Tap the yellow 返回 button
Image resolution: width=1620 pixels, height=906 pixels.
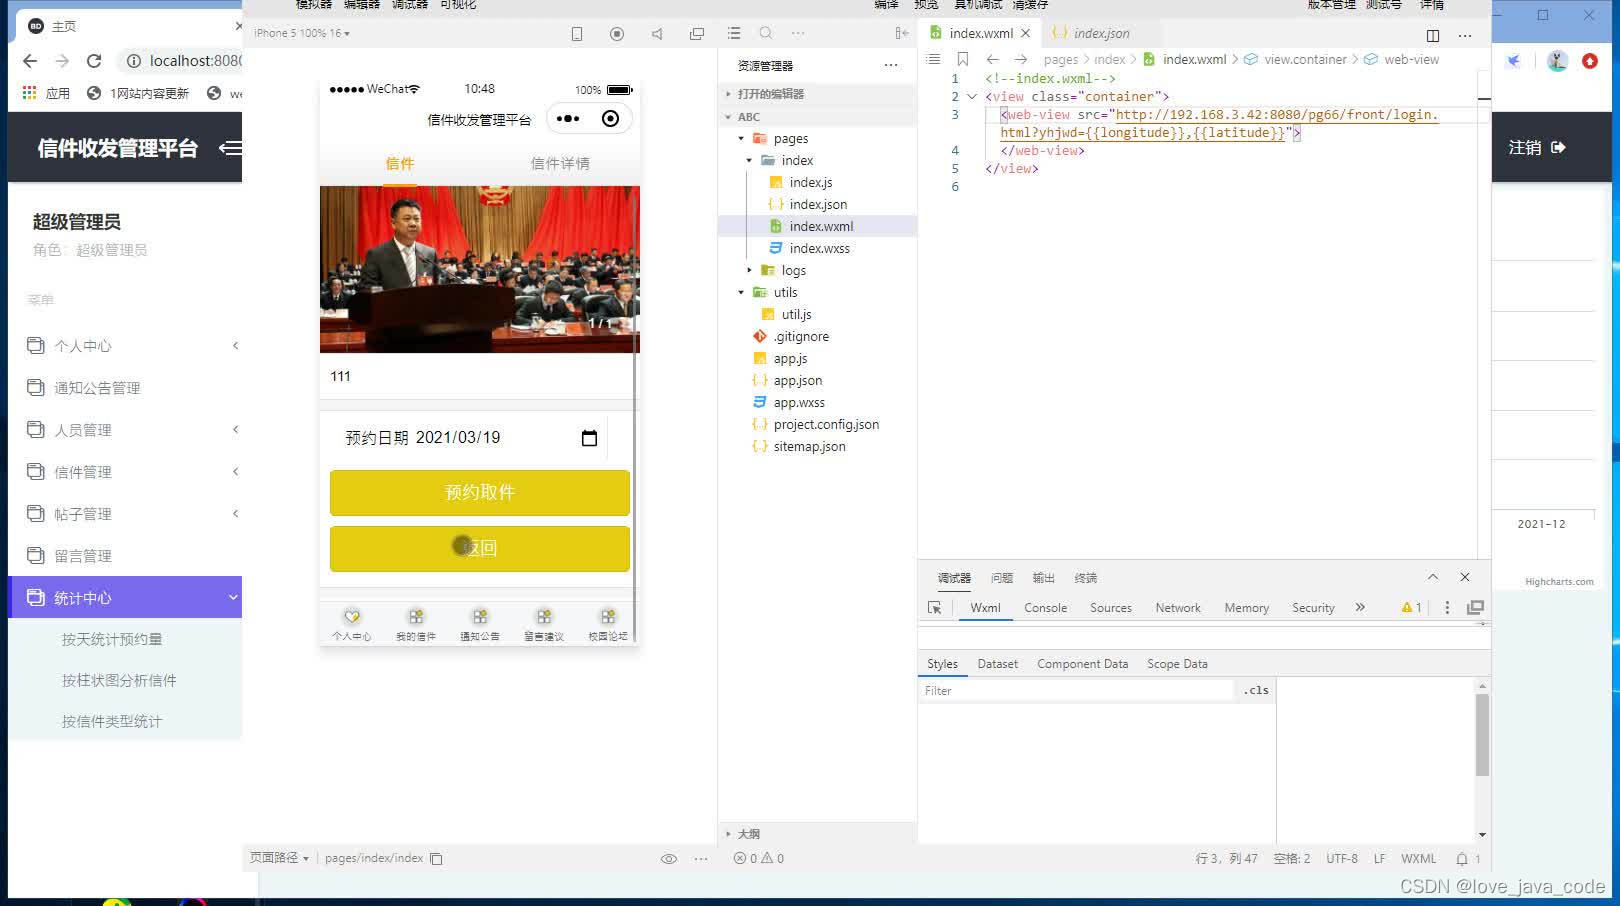(480, 549)
